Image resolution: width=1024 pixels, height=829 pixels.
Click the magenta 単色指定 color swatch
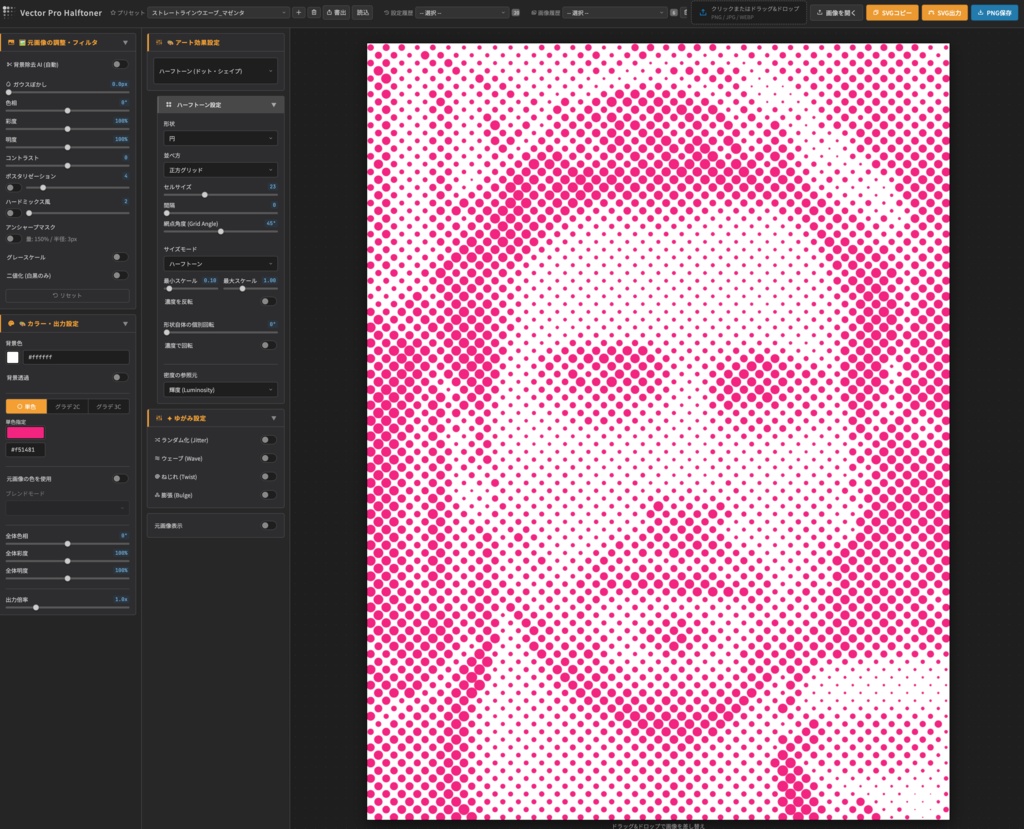[25, 432]
